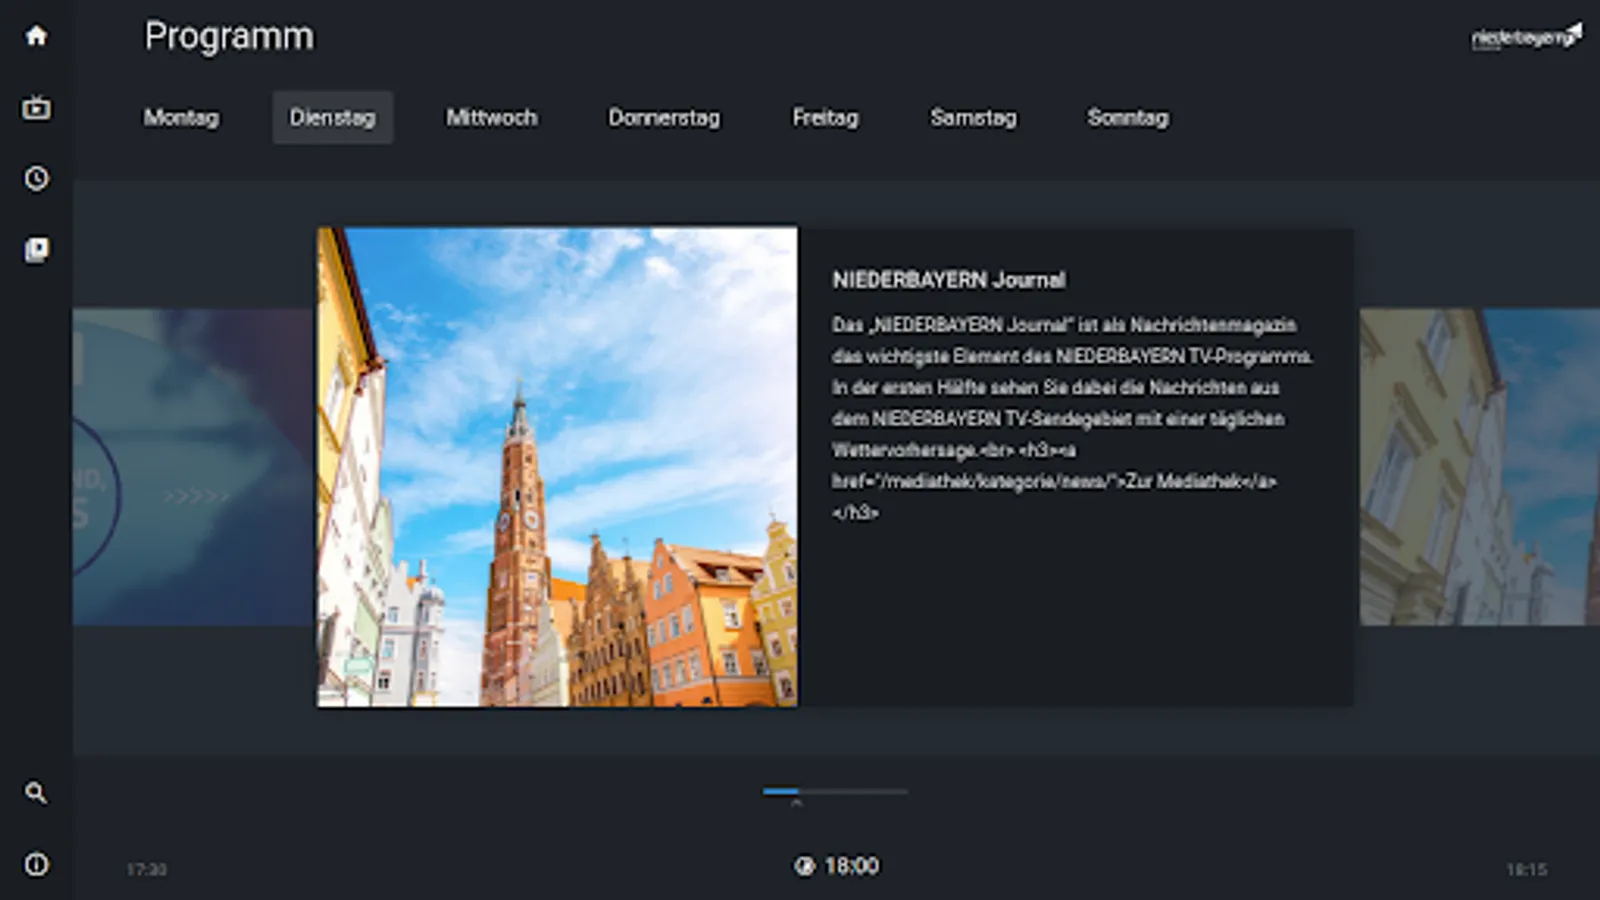1600x900 pixels.
Task: Open the Samstag tab
Action: [x=973, y=118]
